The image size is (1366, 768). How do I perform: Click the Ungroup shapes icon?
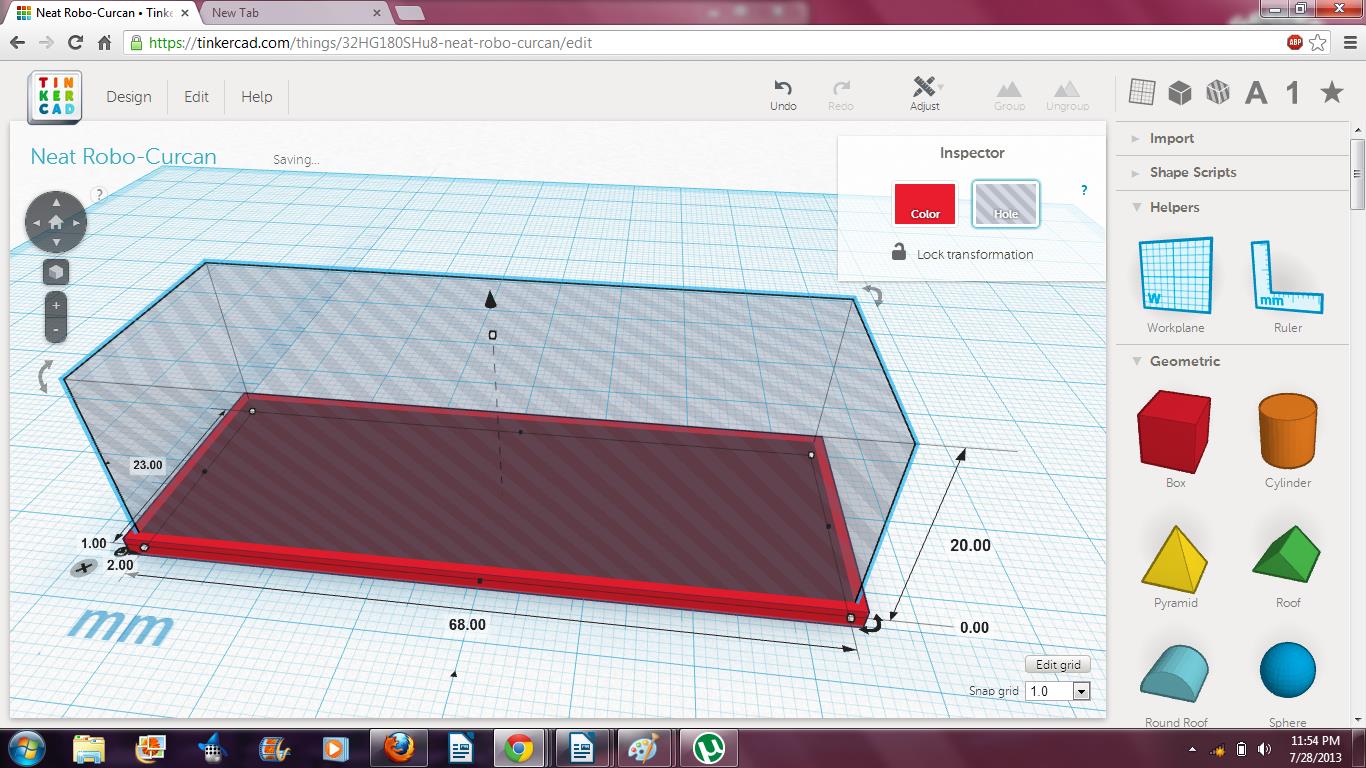click(x=1067, y=95)
